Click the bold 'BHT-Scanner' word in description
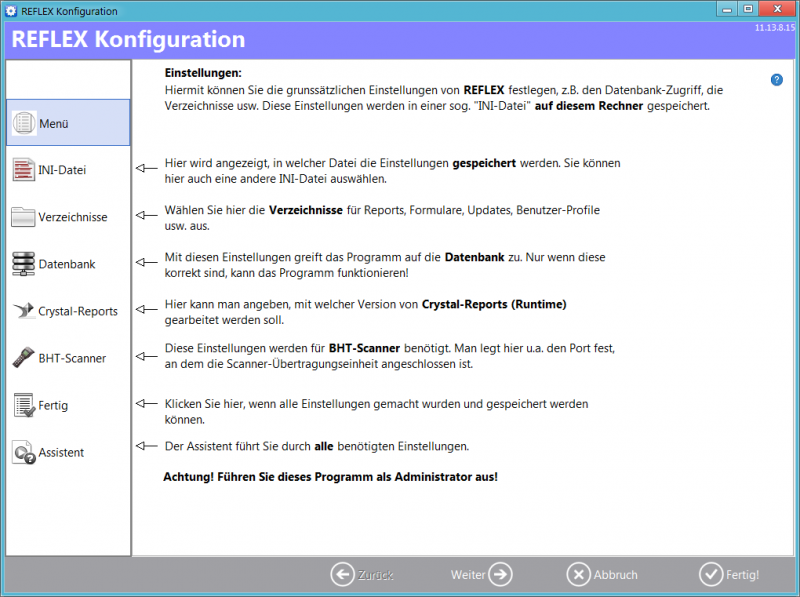This screenshot has width=800, height=597. (x=364, y=349)
